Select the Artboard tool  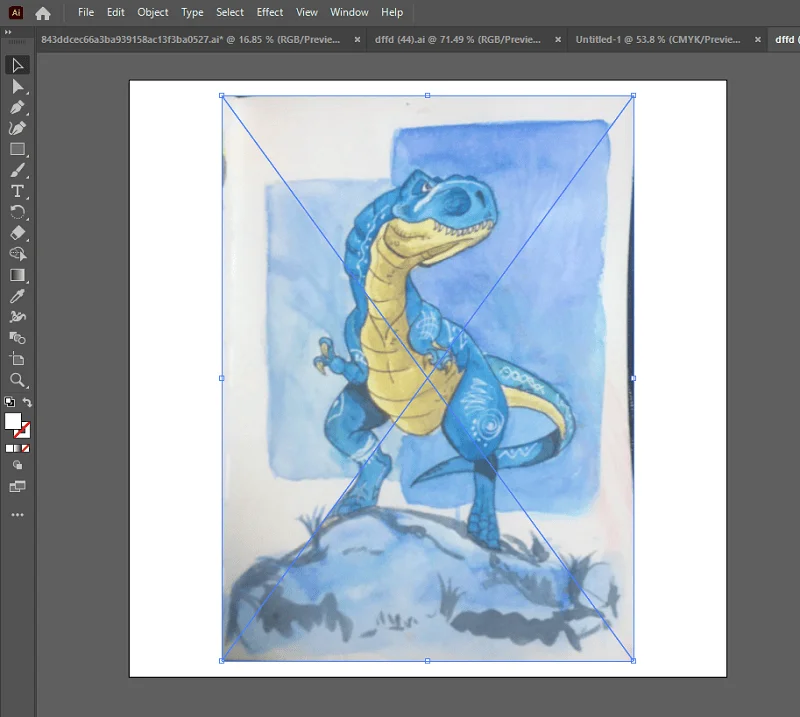[17, 359]
